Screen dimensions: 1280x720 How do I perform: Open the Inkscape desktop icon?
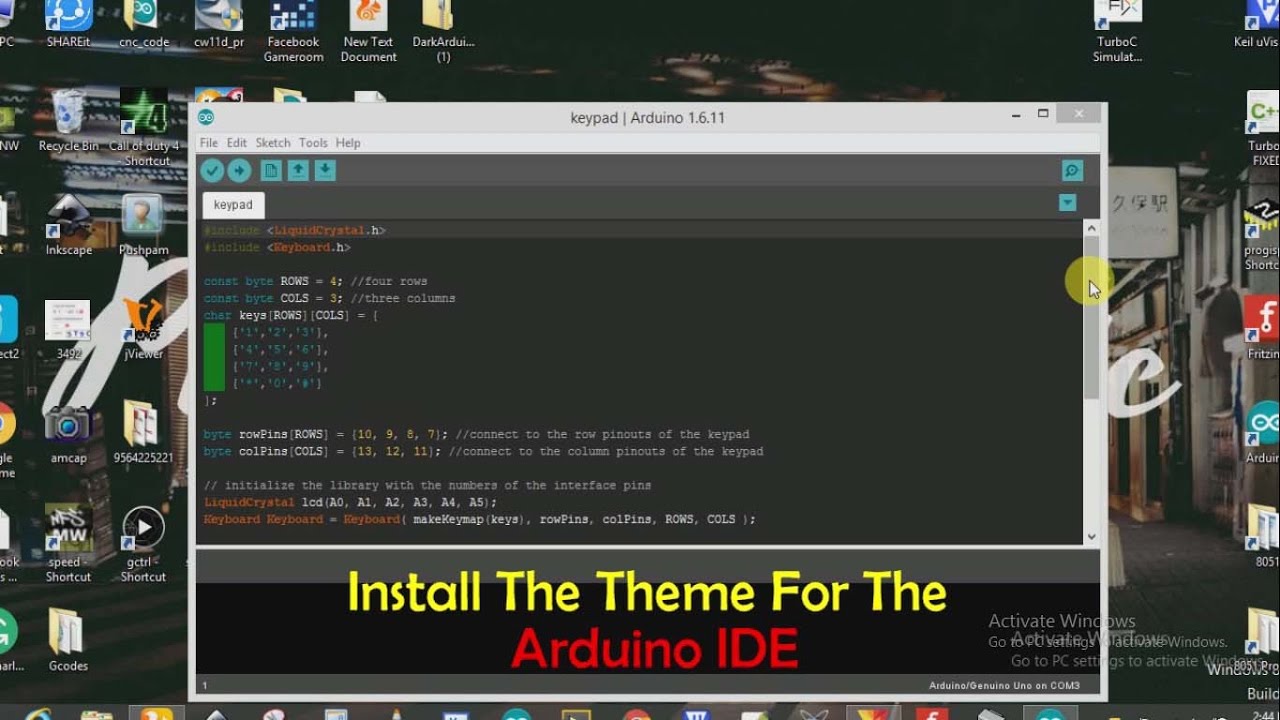(68, 225)
